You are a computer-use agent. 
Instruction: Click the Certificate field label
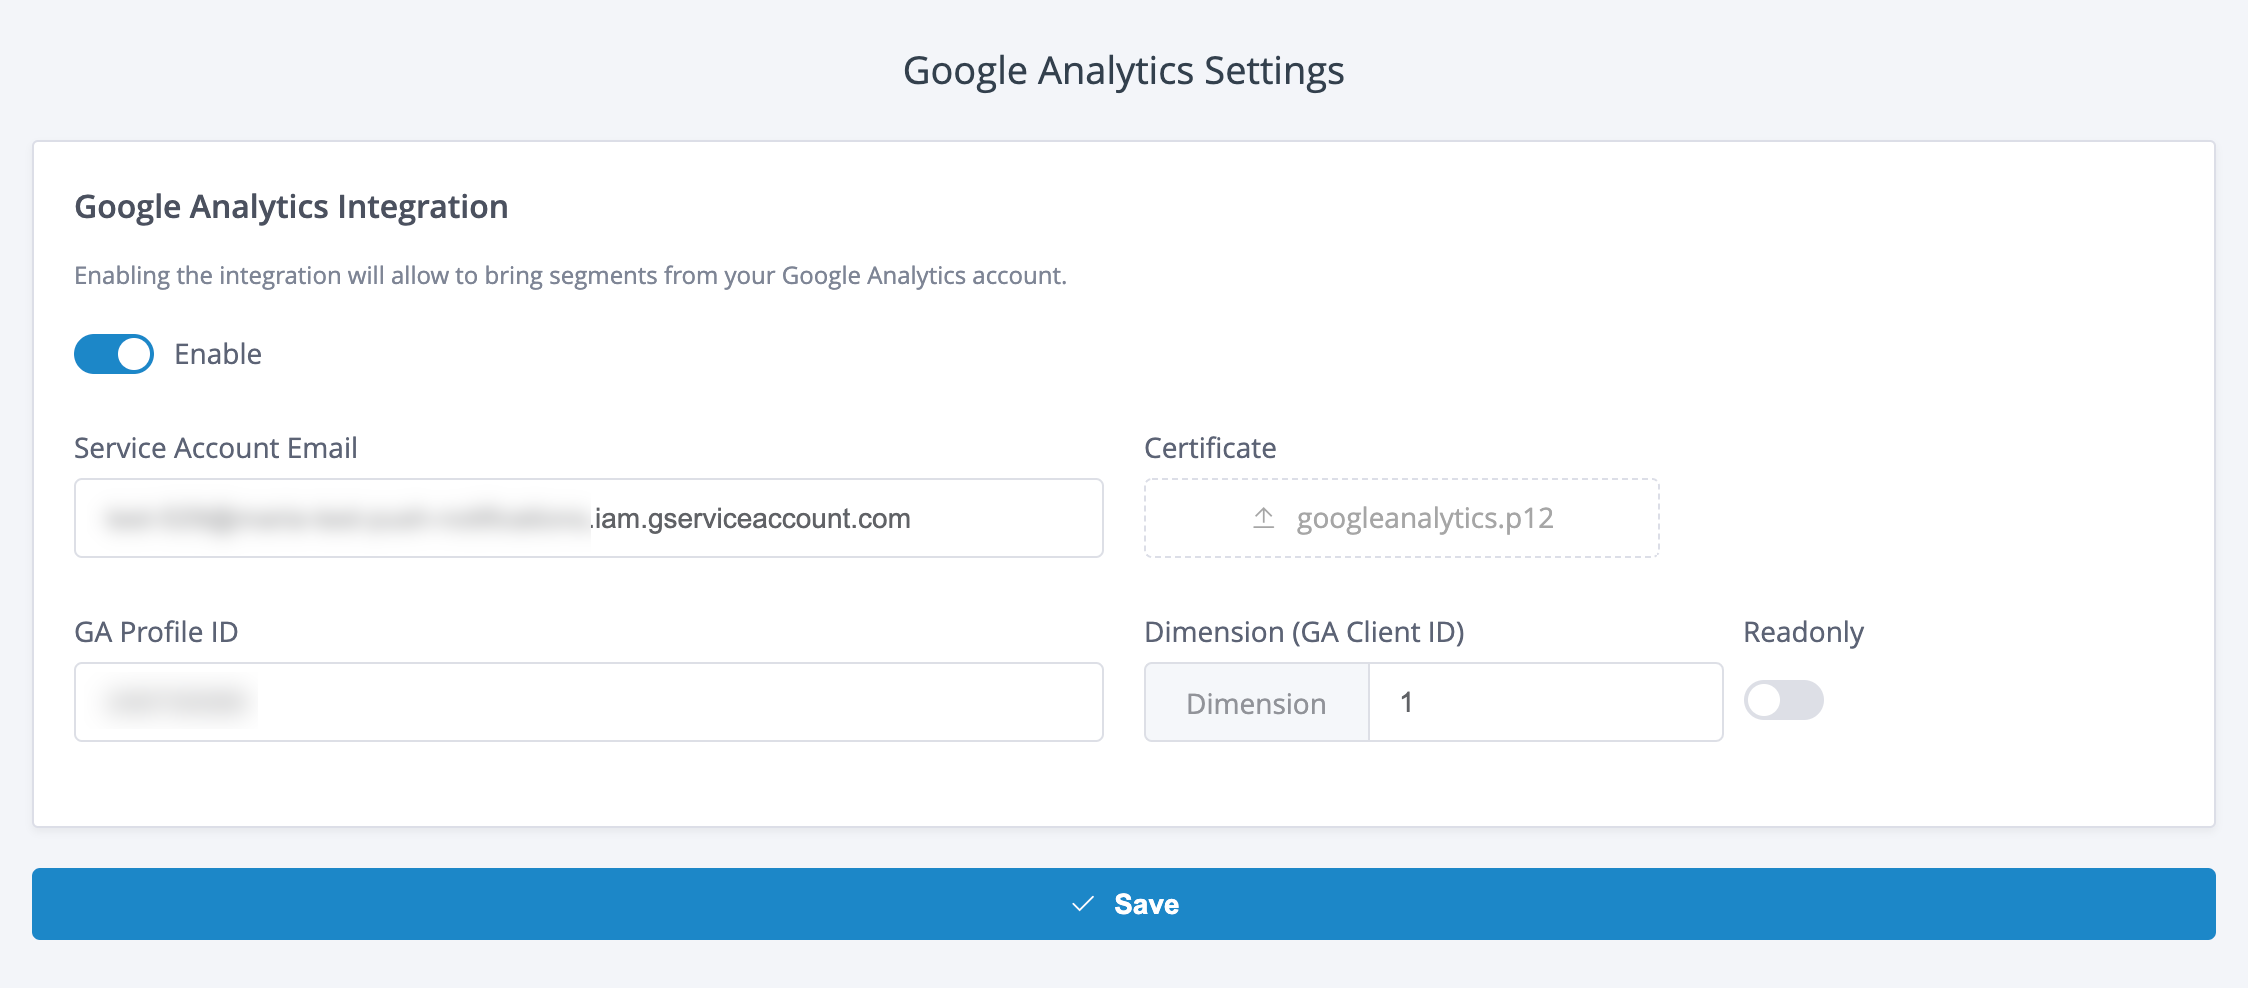pyautogui.click(x=1210, y=448)
